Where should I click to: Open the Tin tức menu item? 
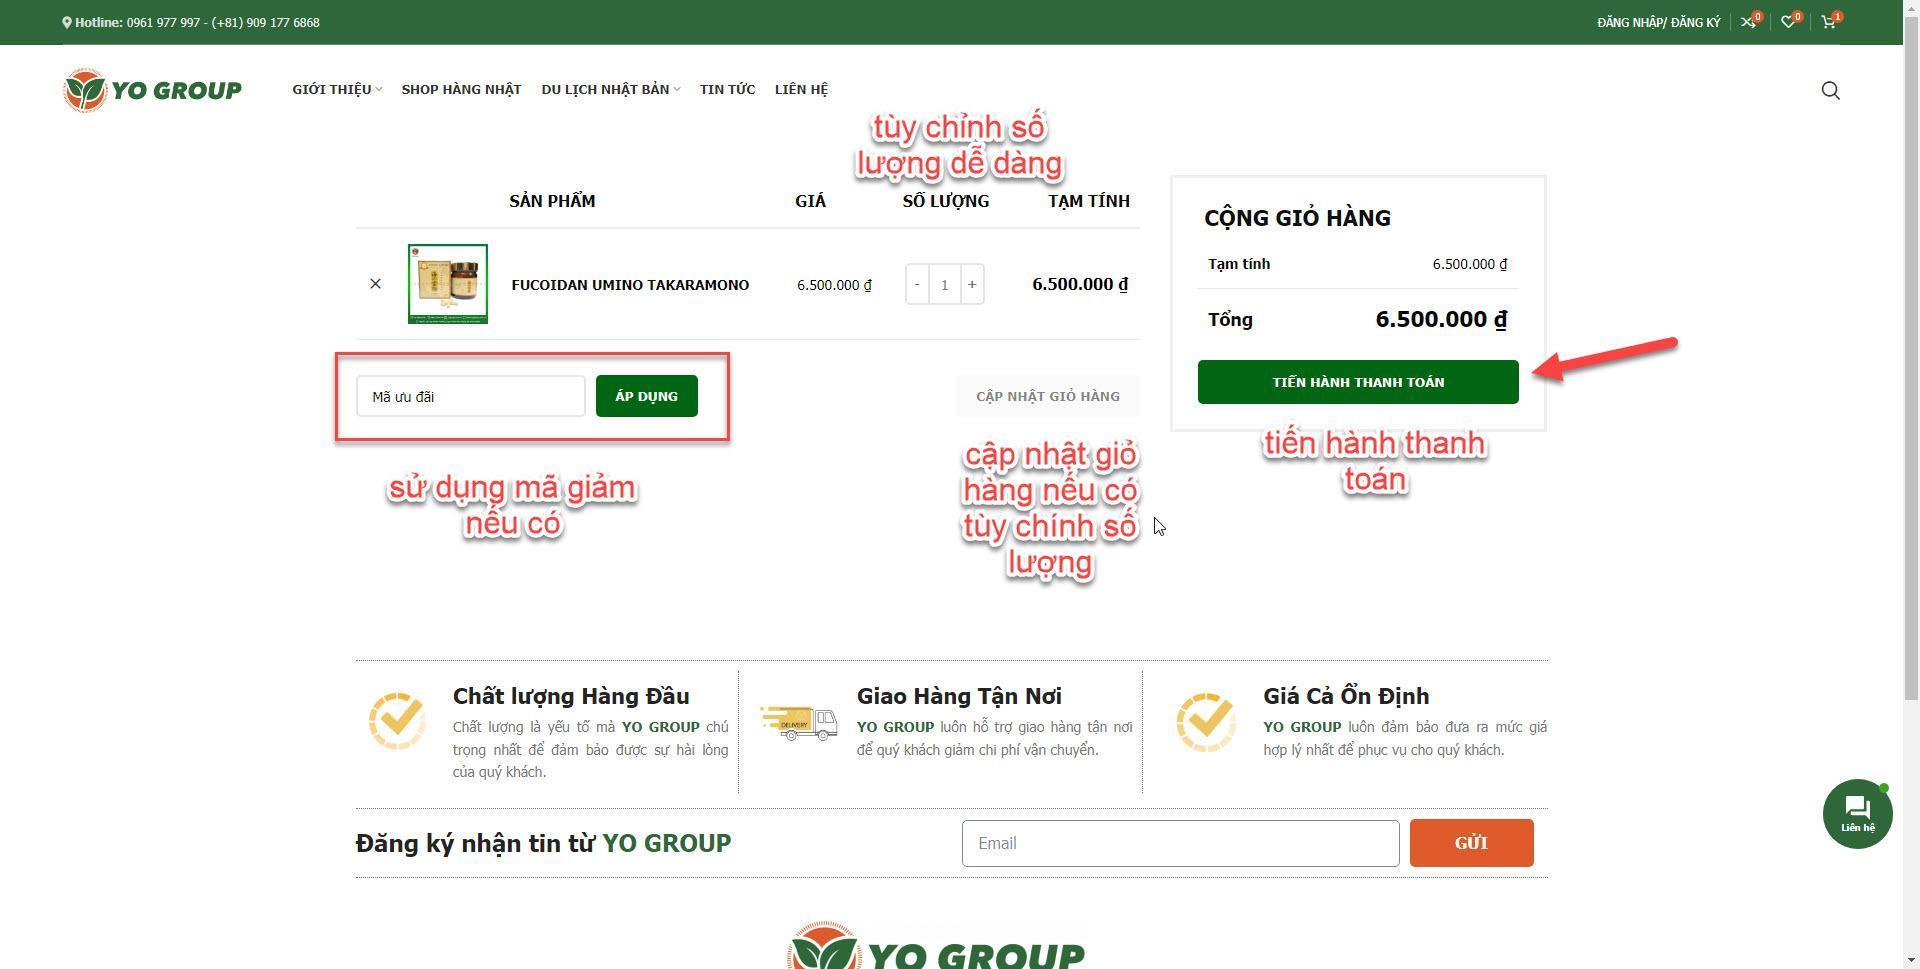[x=727, y=89]
